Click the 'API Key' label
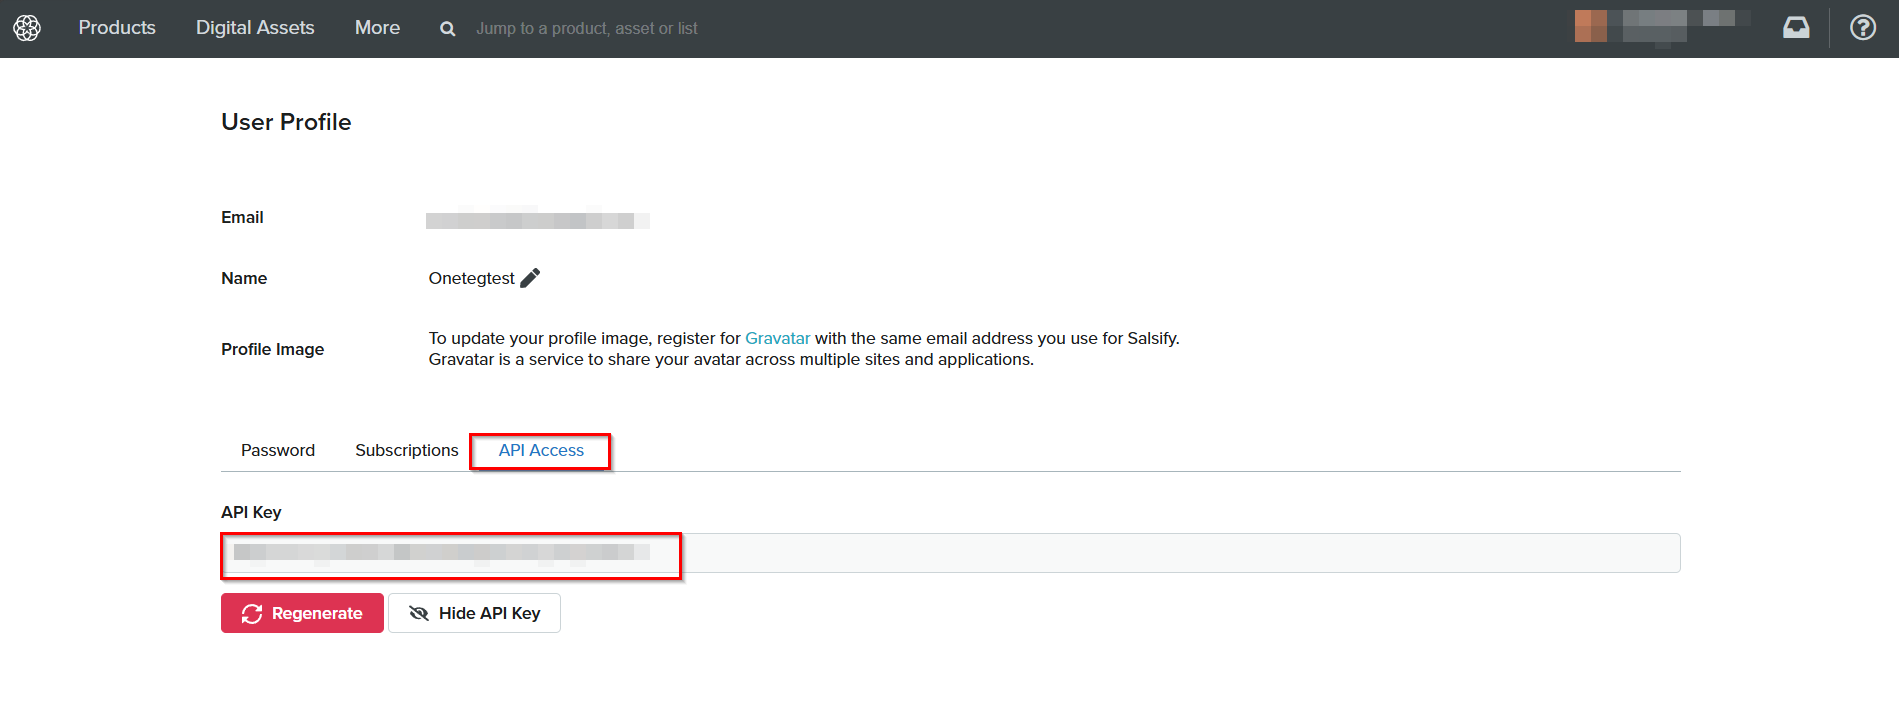The width and height of the screenshot is (1899, 717). pyautogui.click(x=251, y=512)
